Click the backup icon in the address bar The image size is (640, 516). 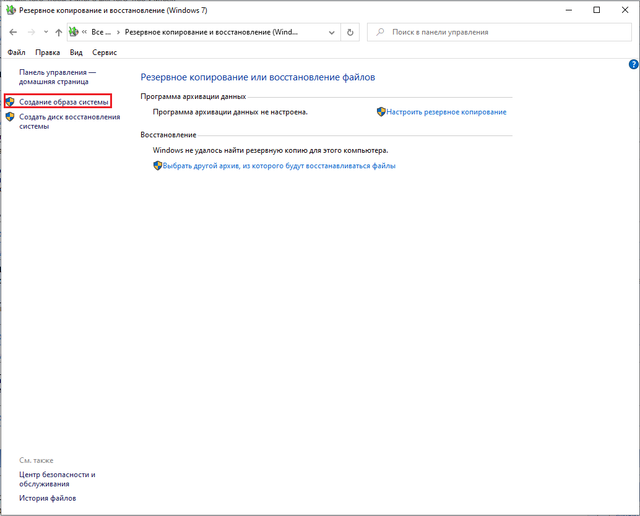coord(73,32)
